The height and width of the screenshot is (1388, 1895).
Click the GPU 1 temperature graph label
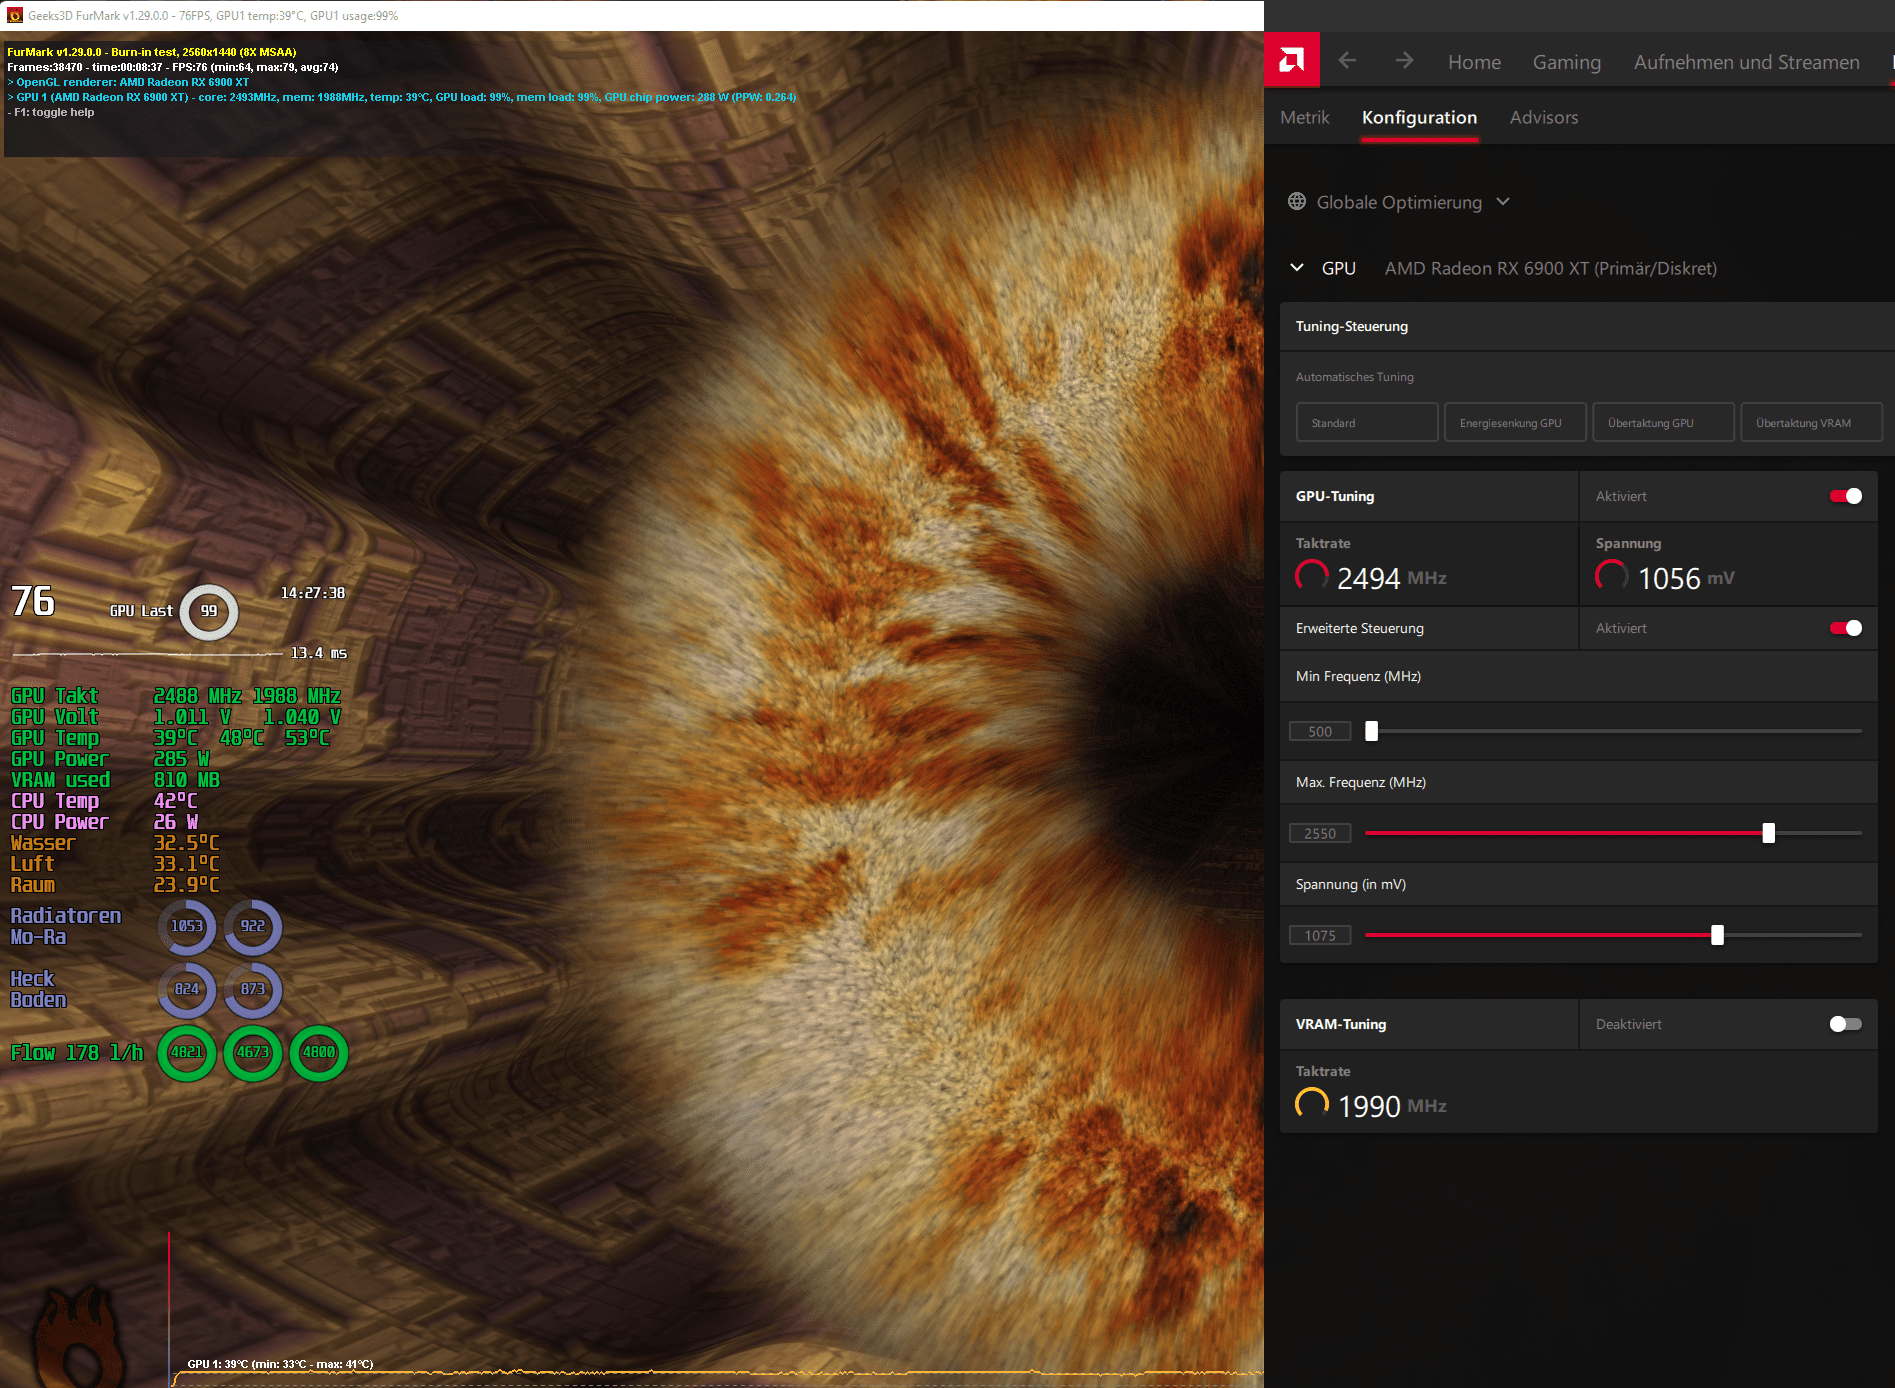pos(280,1364)
